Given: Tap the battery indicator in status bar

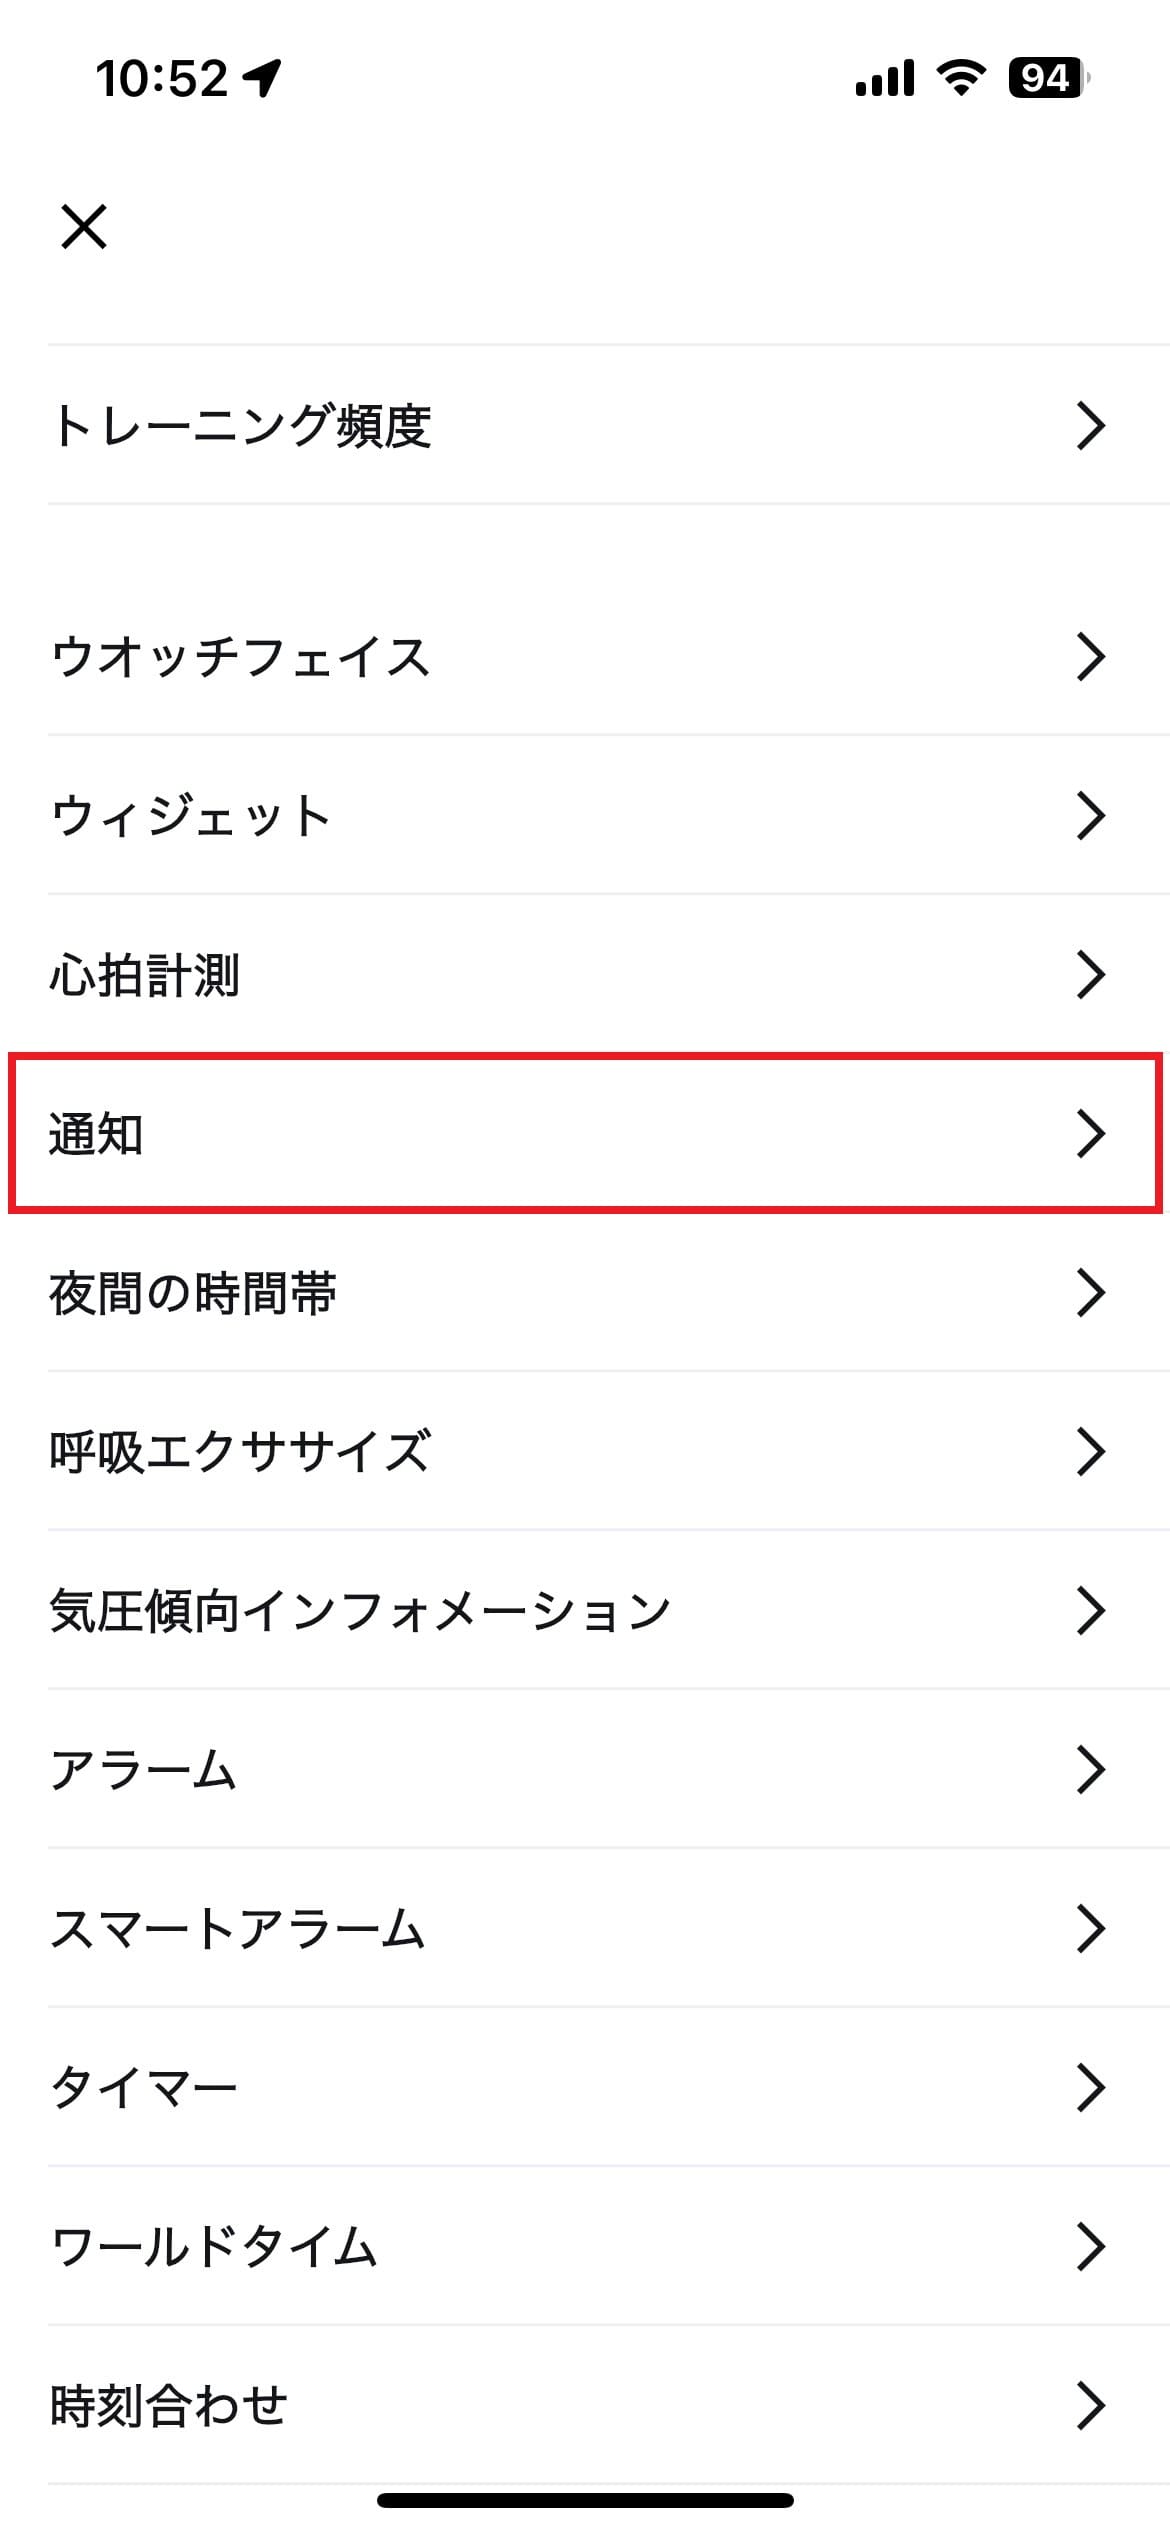Looking at the screenshot, I should [x=1047, y=78].
